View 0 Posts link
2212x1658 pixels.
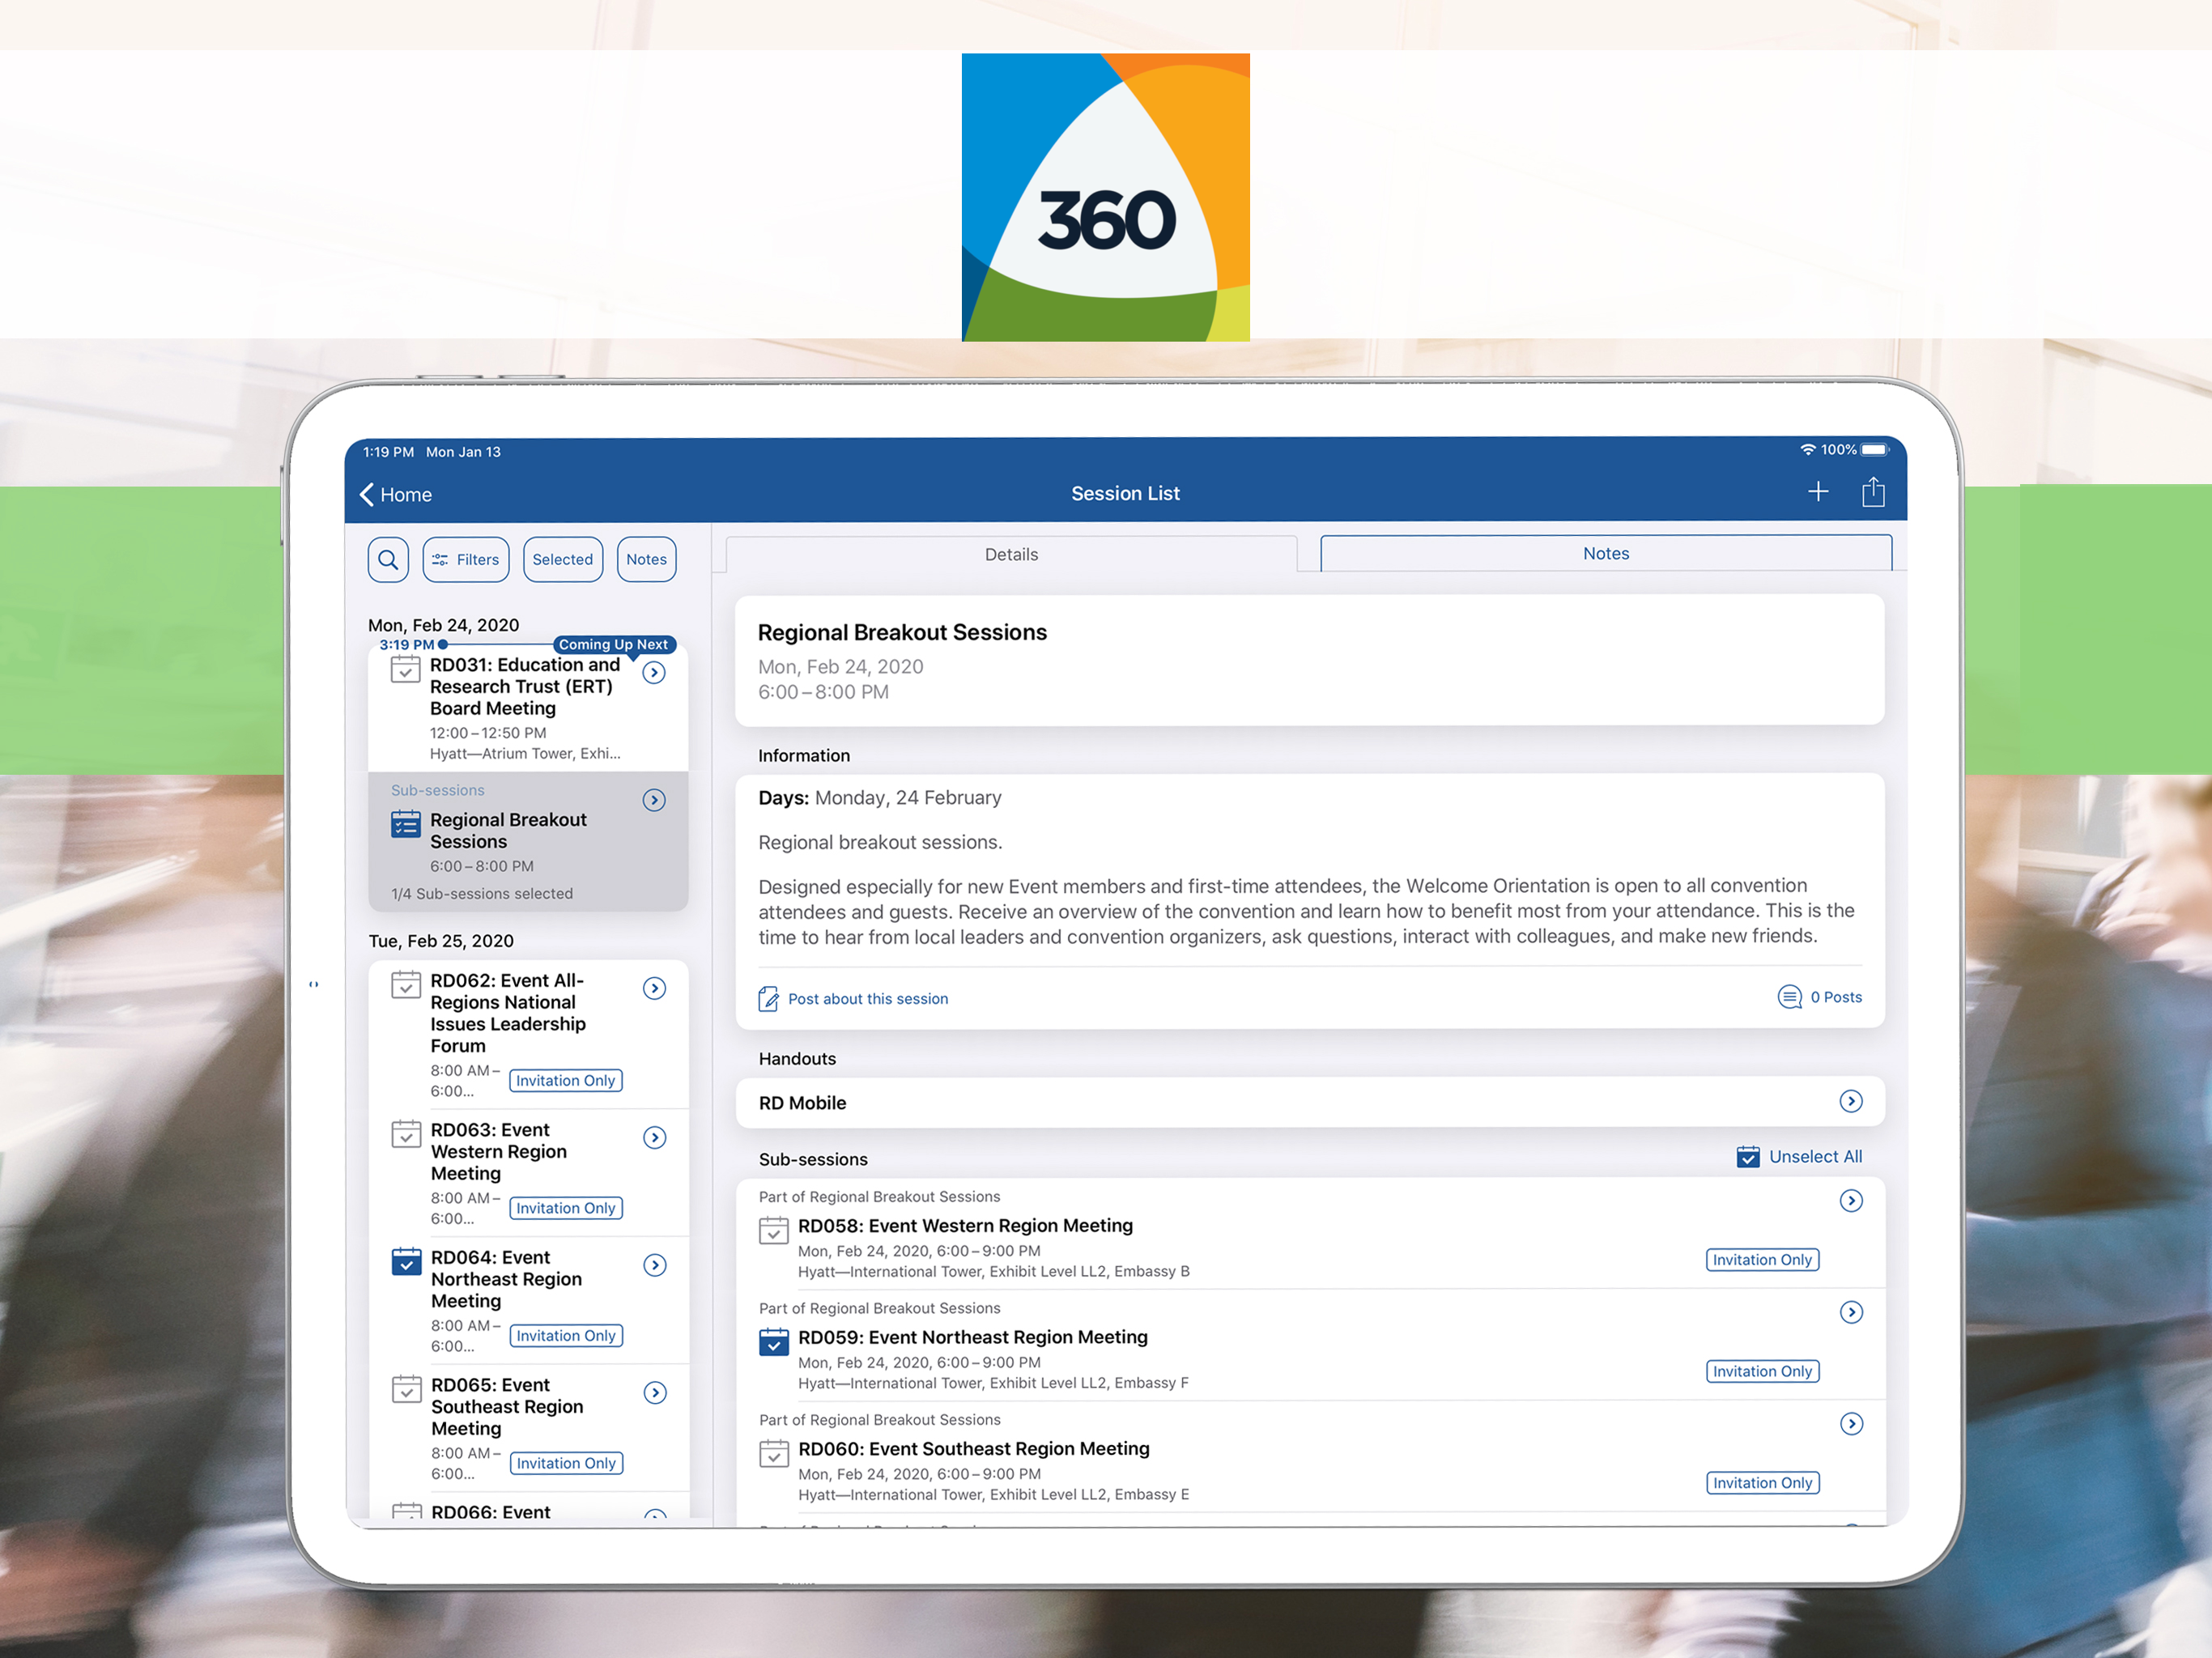pyautogui.click(x=1836, y=997)
